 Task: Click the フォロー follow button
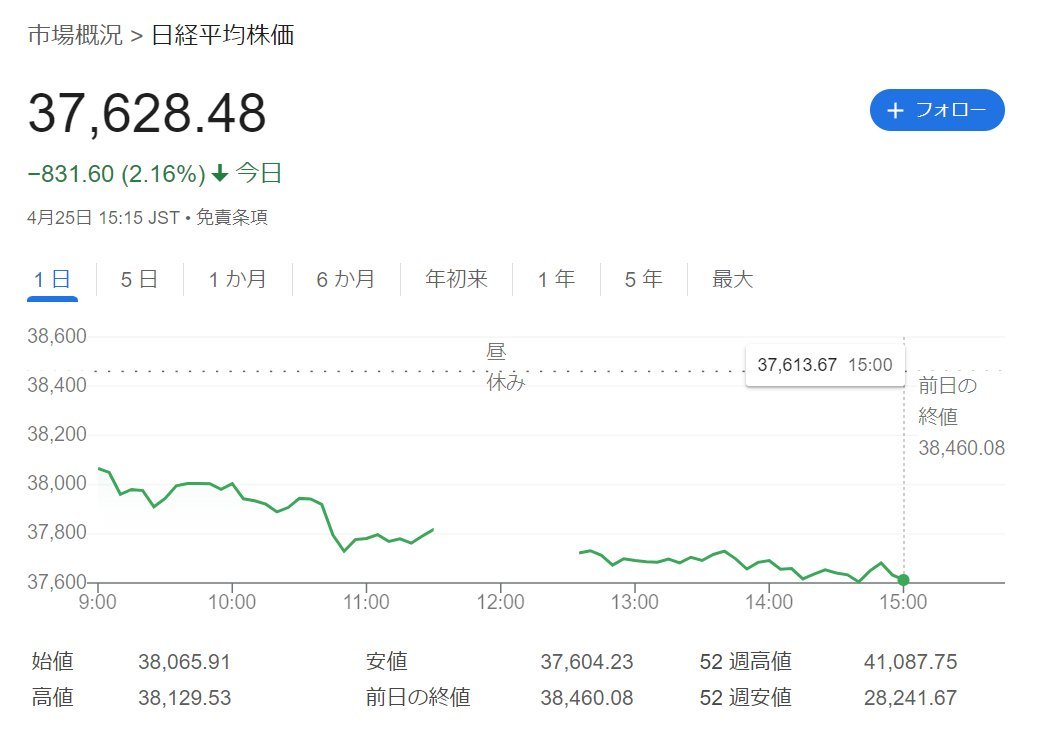(937, 110)
